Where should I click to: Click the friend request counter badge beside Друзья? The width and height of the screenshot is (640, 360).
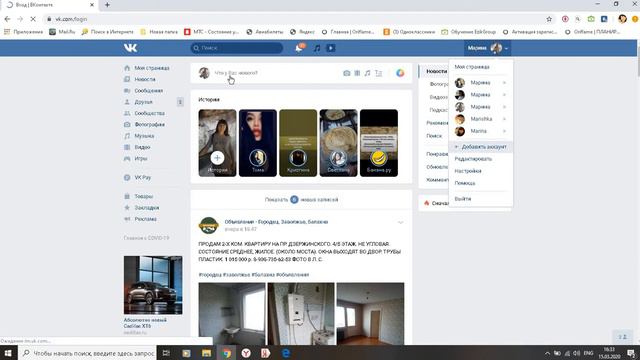coord(180,102)
